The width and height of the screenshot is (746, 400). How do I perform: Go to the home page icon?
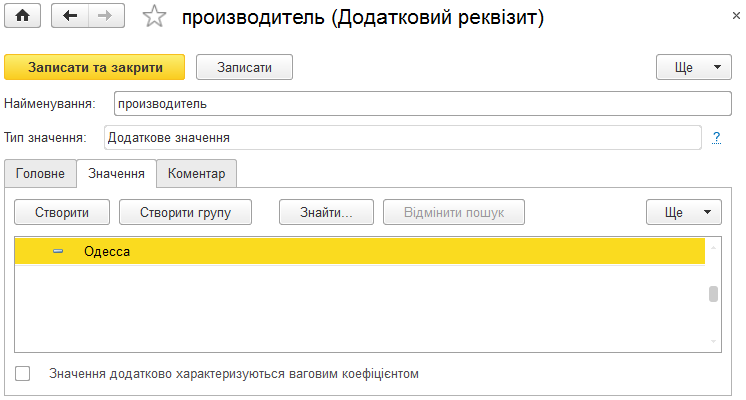tap(22, 16)
